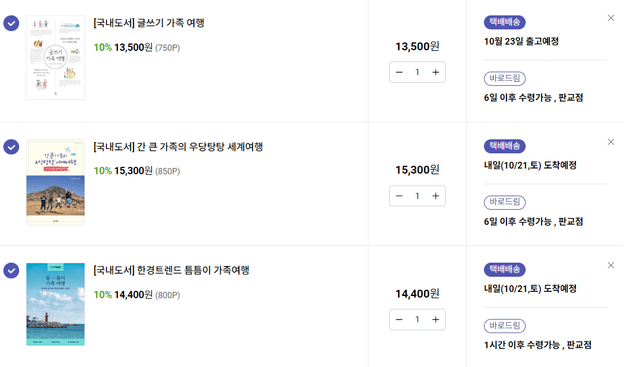Open the 글쓰기 가족 여행 book cover thumbnail
Viewport: 640px width, 367px height.
coord(56,58)
